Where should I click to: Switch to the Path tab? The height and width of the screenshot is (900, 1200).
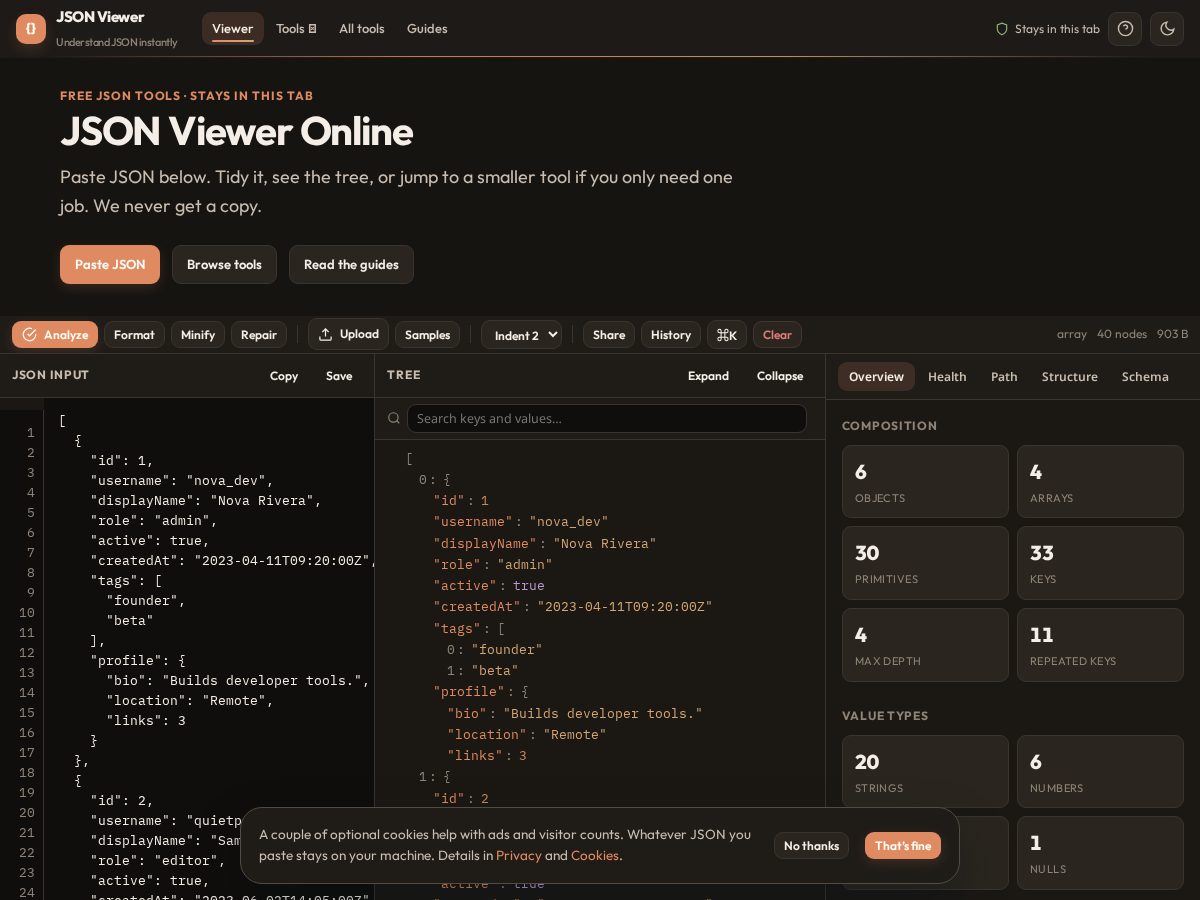click(x=1004, y=376)
